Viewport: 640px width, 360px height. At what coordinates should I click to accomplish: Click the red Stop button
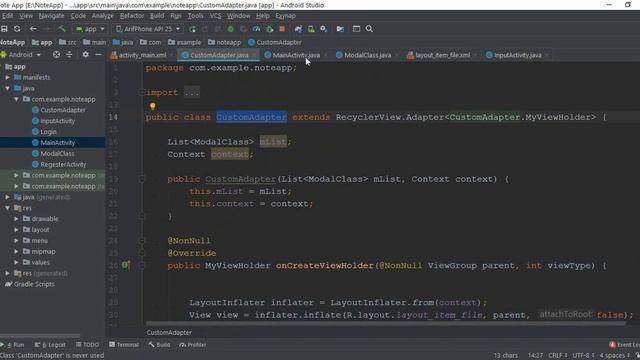click(x=282, y=29)
